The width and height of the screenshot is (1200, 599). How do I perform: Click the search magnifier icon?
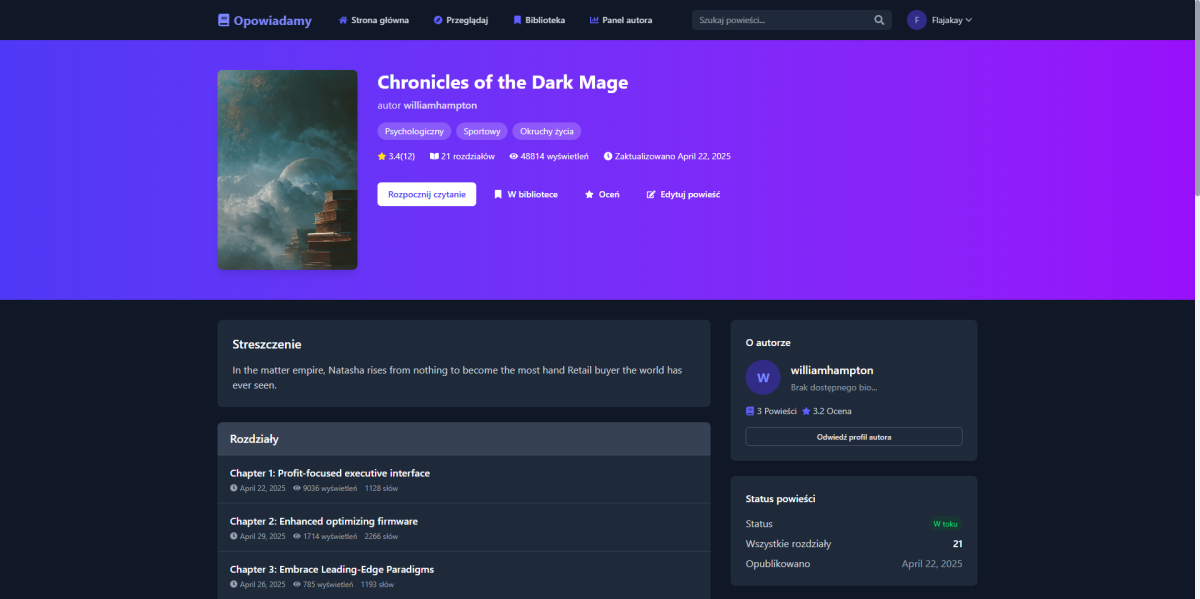pyautogui.click(x=879, y=20)
